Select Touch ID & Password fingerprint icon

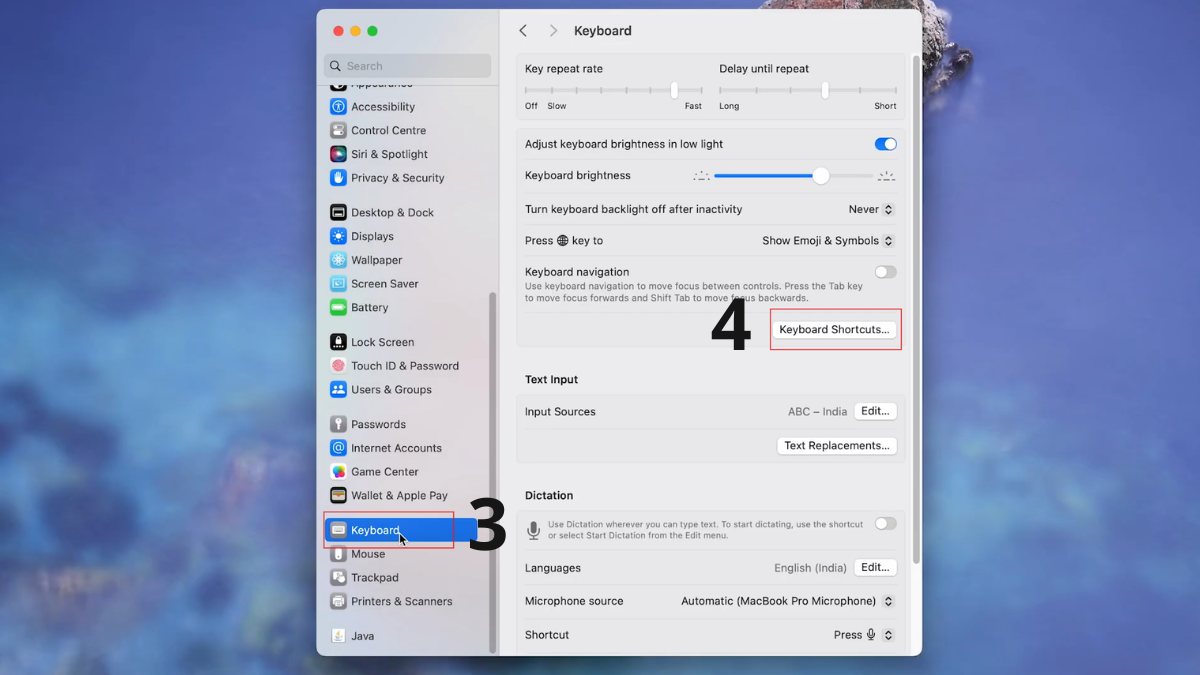pos(338,366)
